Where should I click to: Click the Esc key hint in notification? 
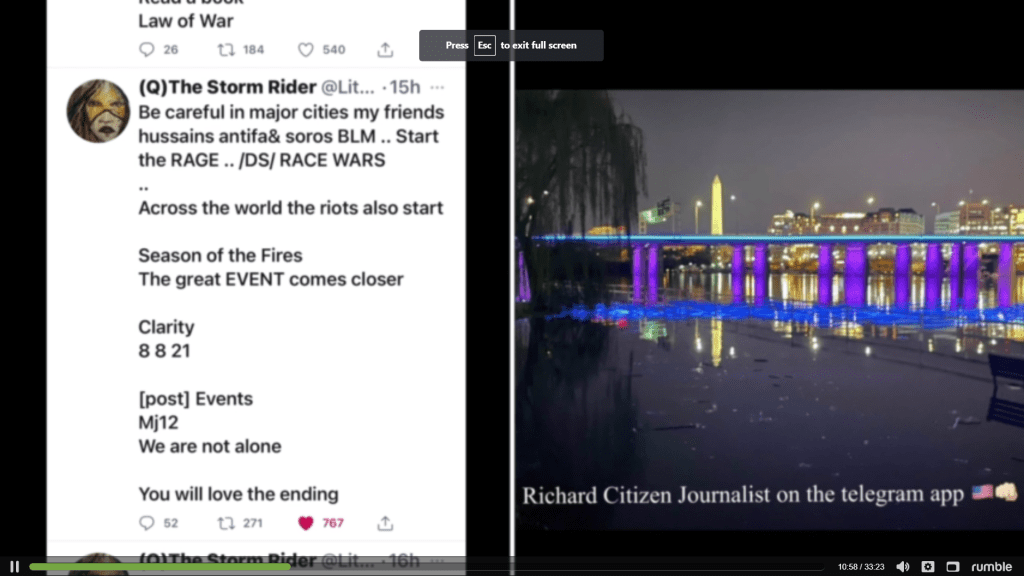(484, 46)
